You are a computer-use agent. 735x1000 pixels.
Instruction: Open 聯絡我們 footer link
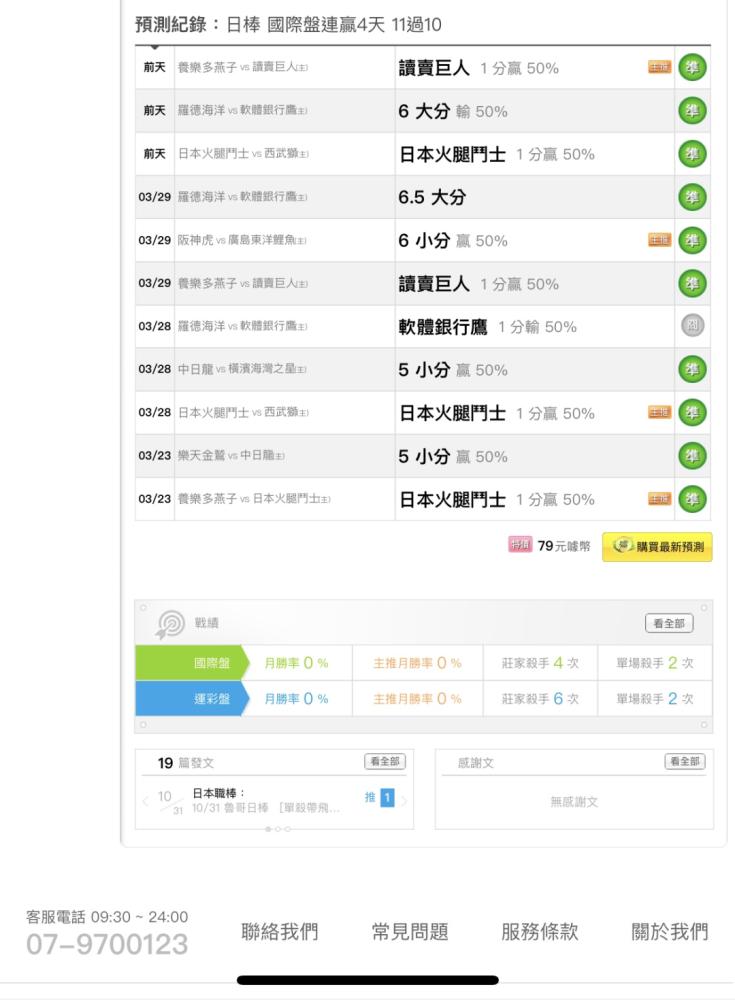pos(279,932)
